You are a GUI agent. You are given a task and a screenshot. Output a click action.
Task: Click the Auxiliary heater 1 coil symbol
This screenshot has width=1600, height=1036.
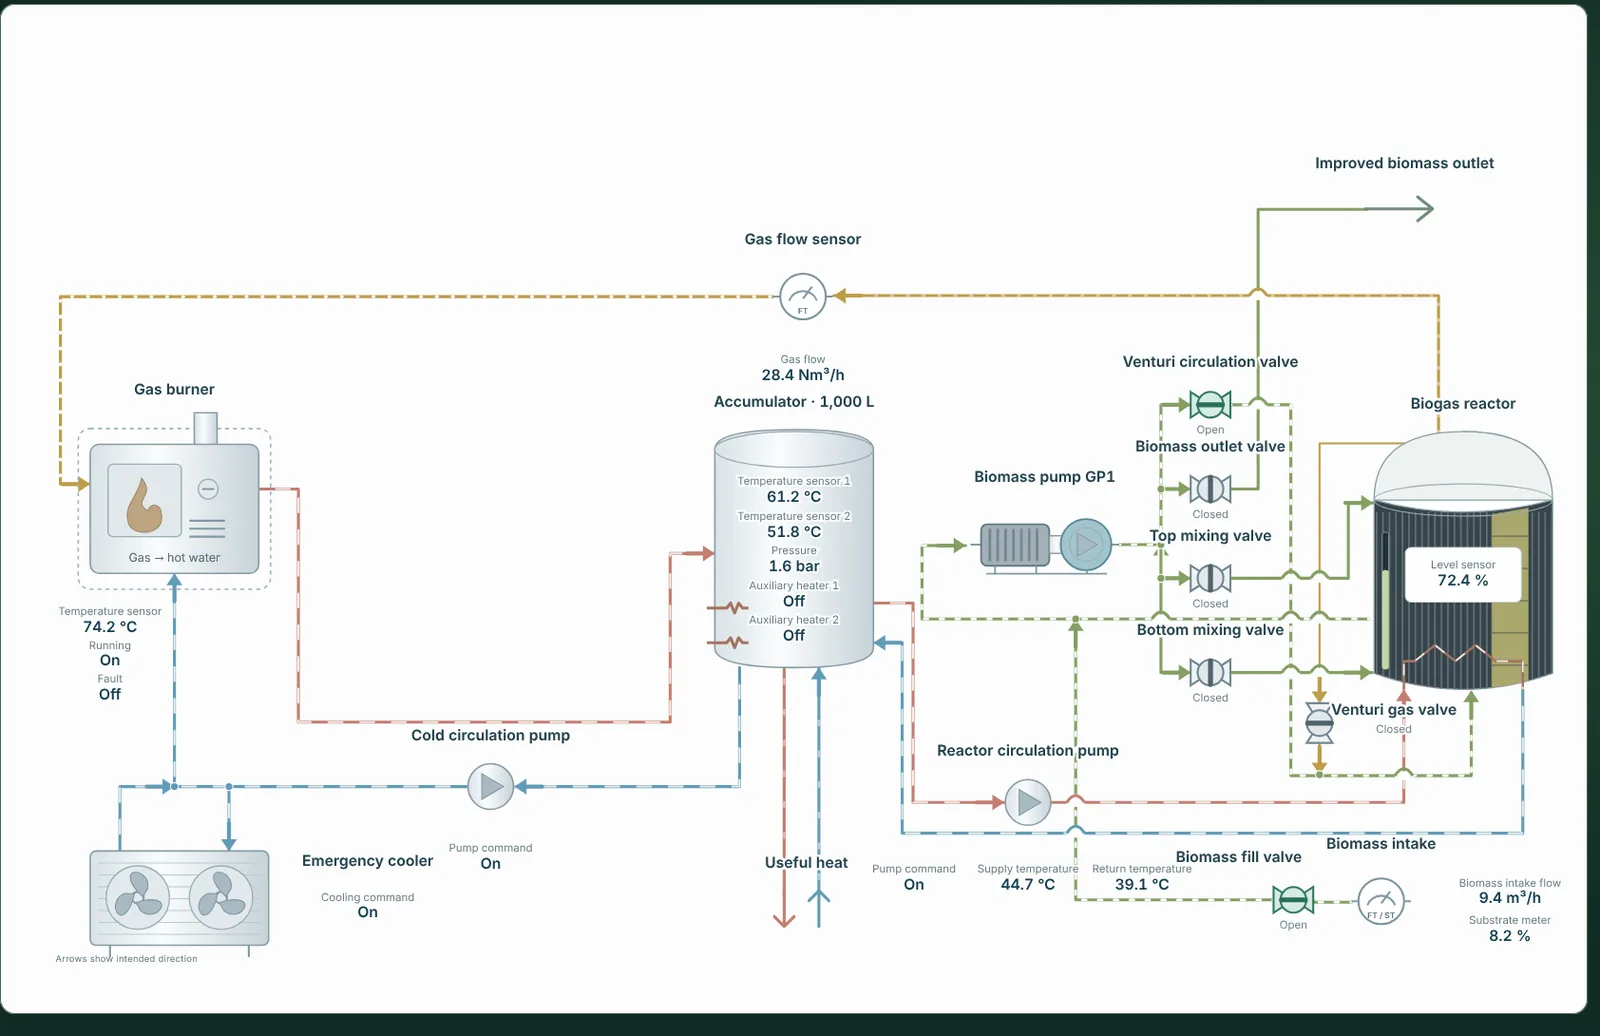click(728, 607)
